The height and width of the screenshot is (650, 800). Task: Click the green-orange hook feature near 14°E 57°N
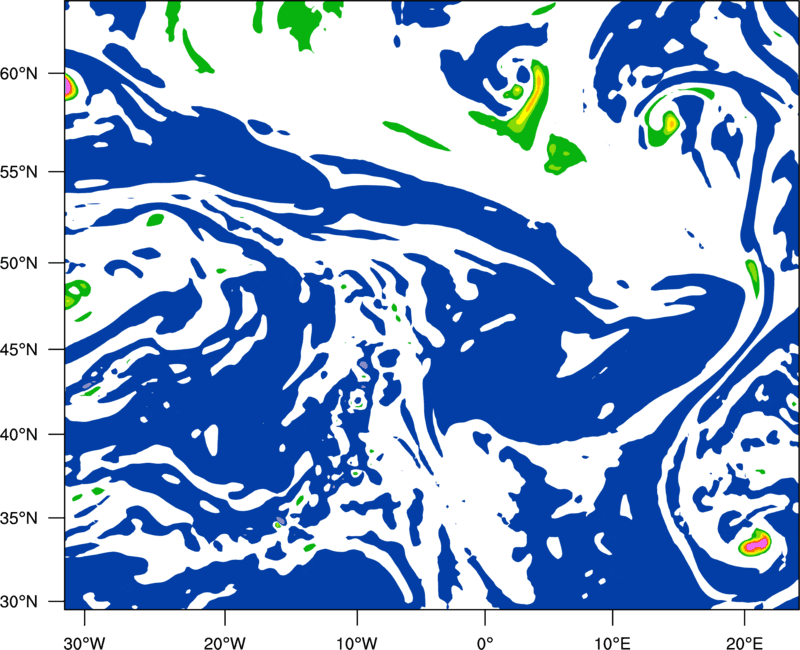tap(663, 122)
